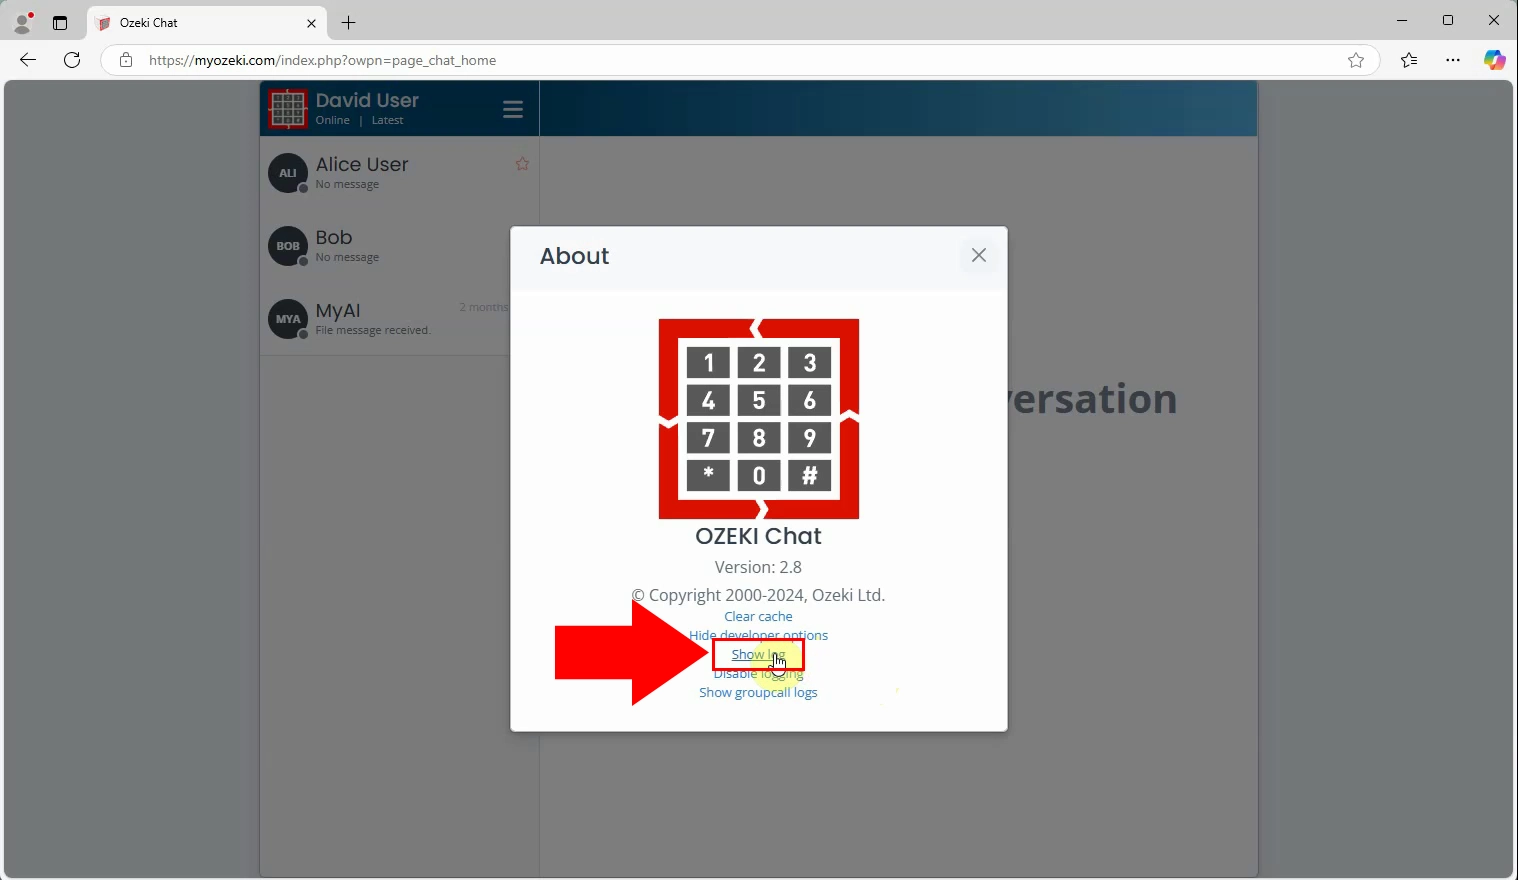Toggle favorite star for Alice User
The height and width of the screenshot is (880, 1518).
522,164
